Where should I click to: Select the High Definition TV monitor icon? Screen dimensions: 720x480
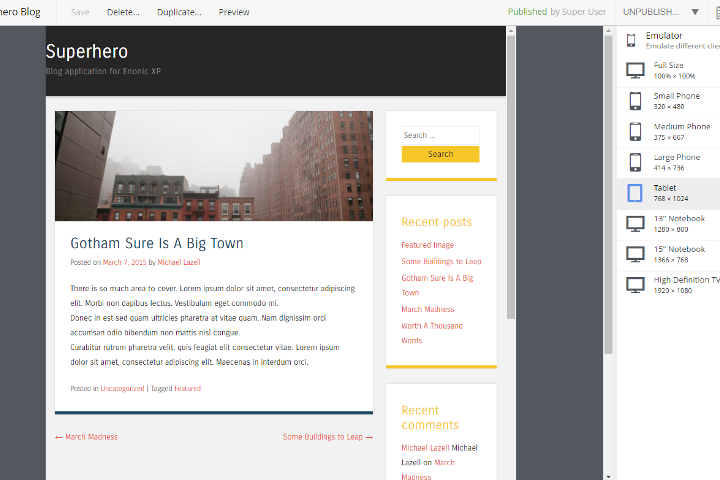point(636,285)
